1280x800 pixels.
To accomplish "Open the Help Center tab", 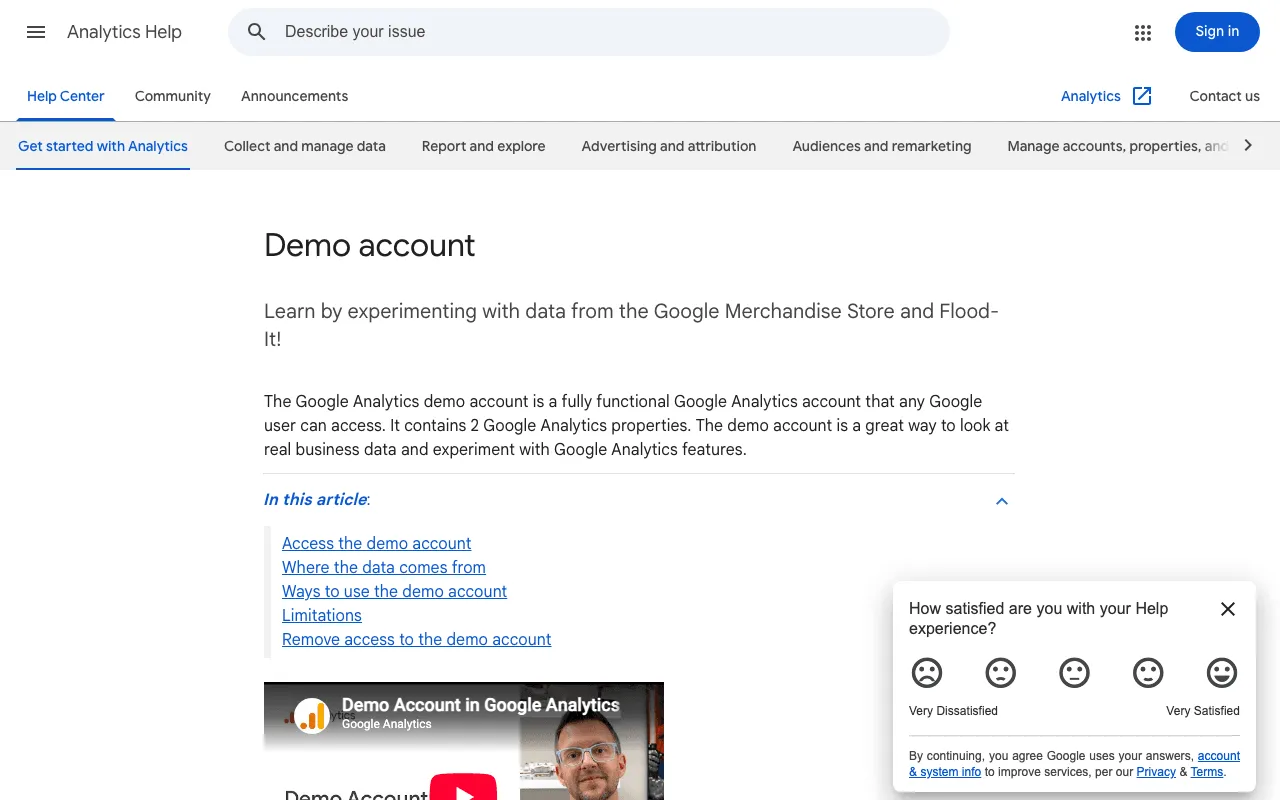I will pos(66,96).
